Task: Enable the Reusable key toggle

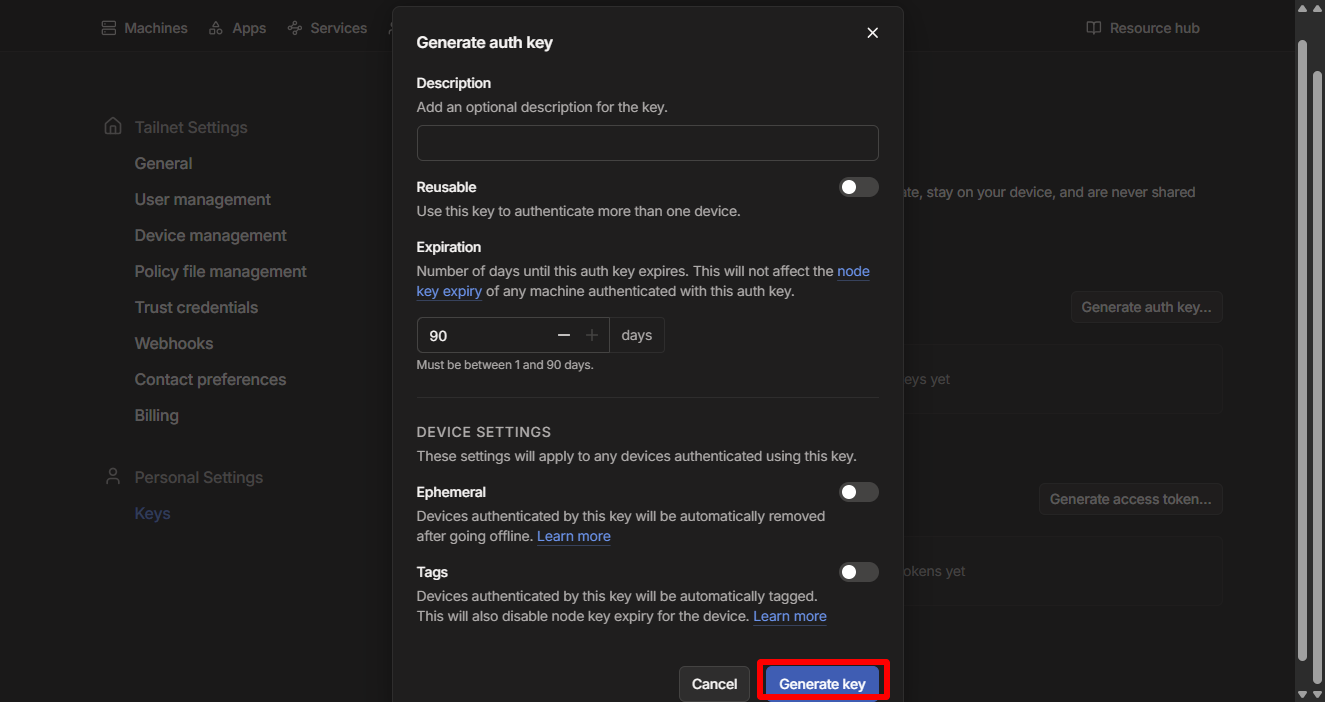Action: pos(858,187)
